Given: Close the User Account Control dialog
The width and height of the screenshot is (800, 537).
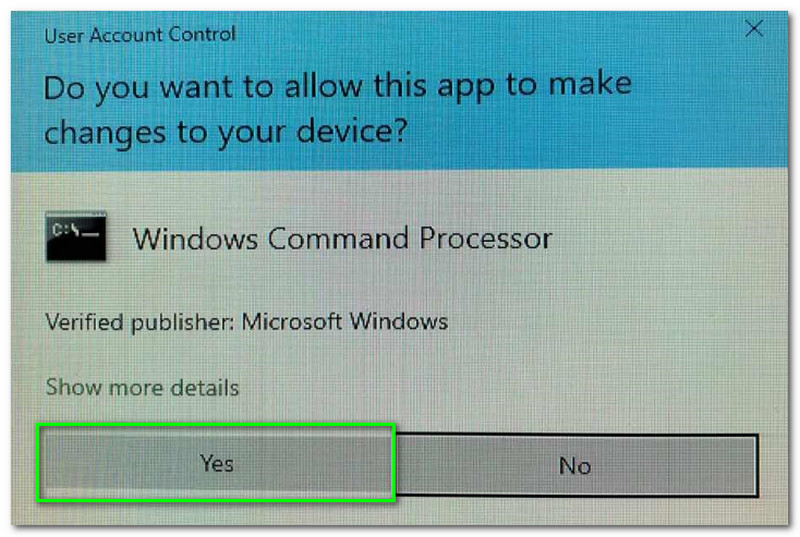Looking at the screenshot, I should click(754, 29).
